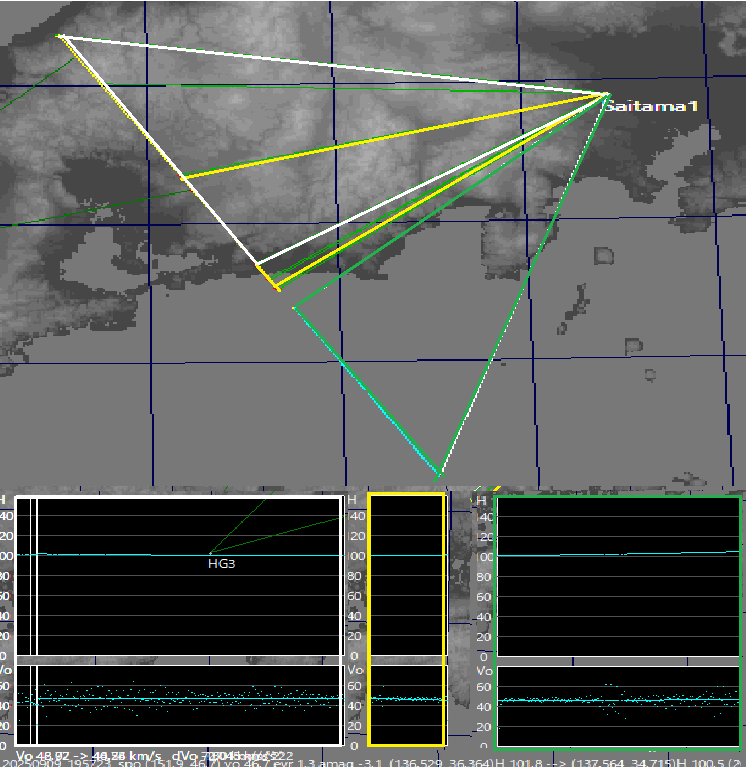This screenshot has height=767, width=746.
Task: Click the Saitama1 station label
Action: 652,106
